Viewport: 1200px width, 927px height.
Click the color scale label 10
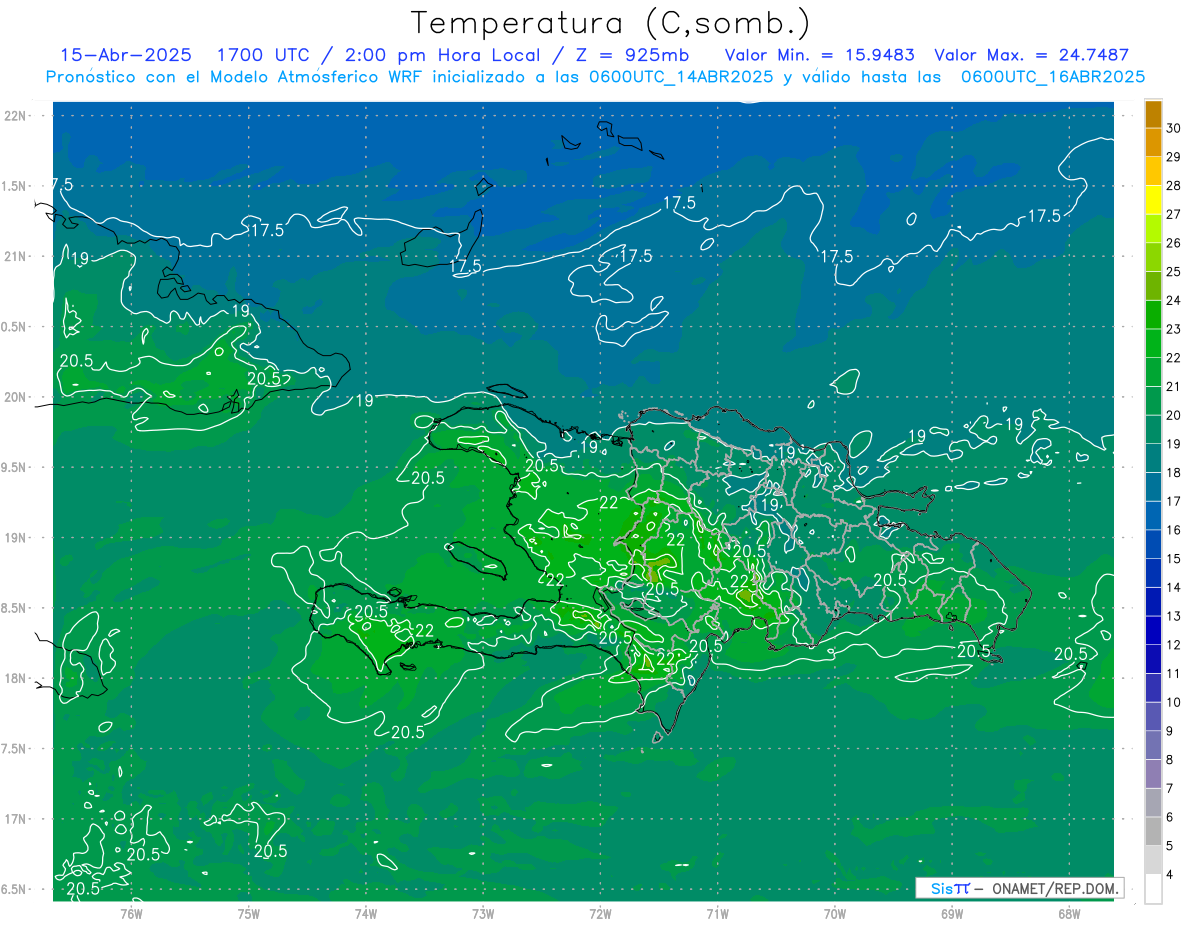(x=1174, y=702)
